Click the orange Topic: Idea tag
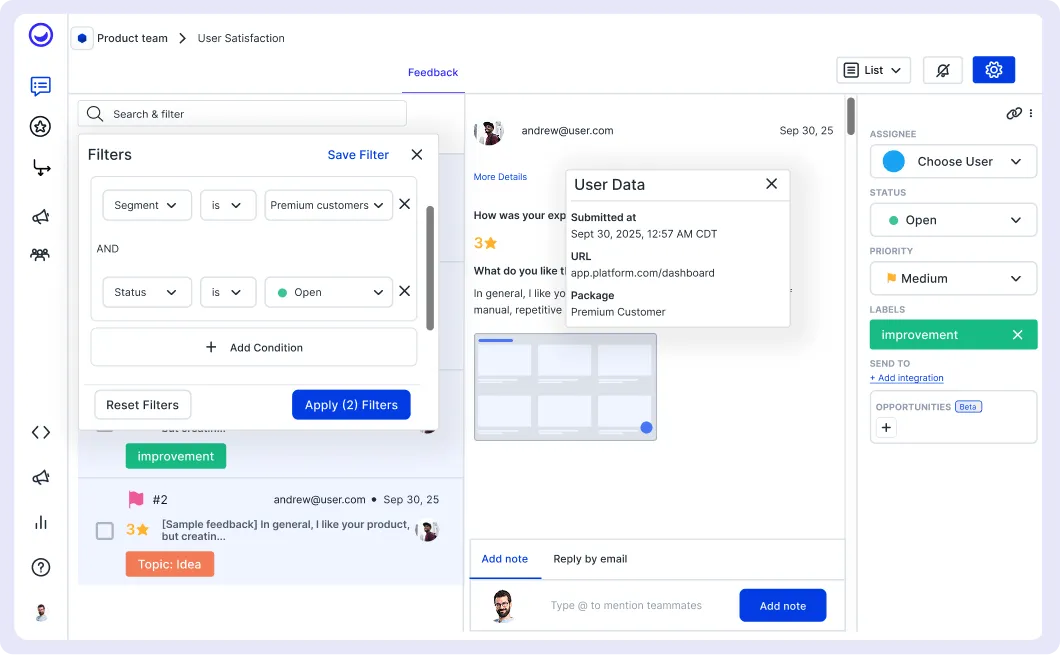Image resolution: width=1060 pixels, height=655 pixels. coord(170,564)
